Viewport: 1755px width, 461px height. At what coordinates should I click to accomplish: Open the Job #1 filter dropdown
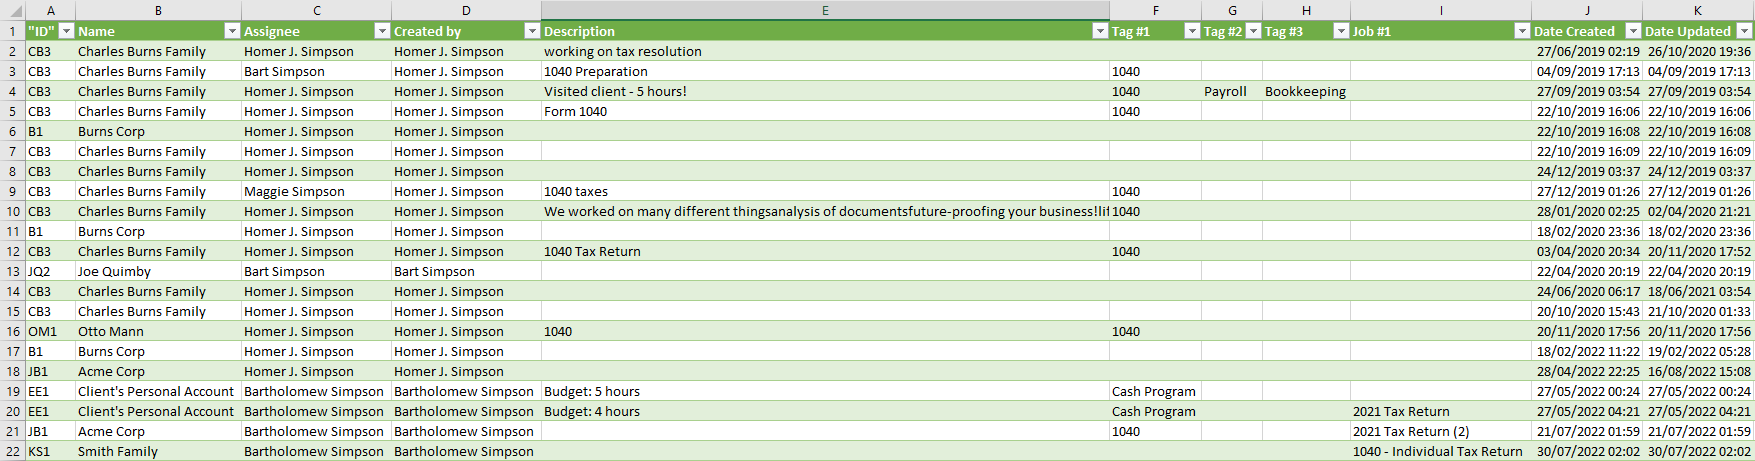1521,31
